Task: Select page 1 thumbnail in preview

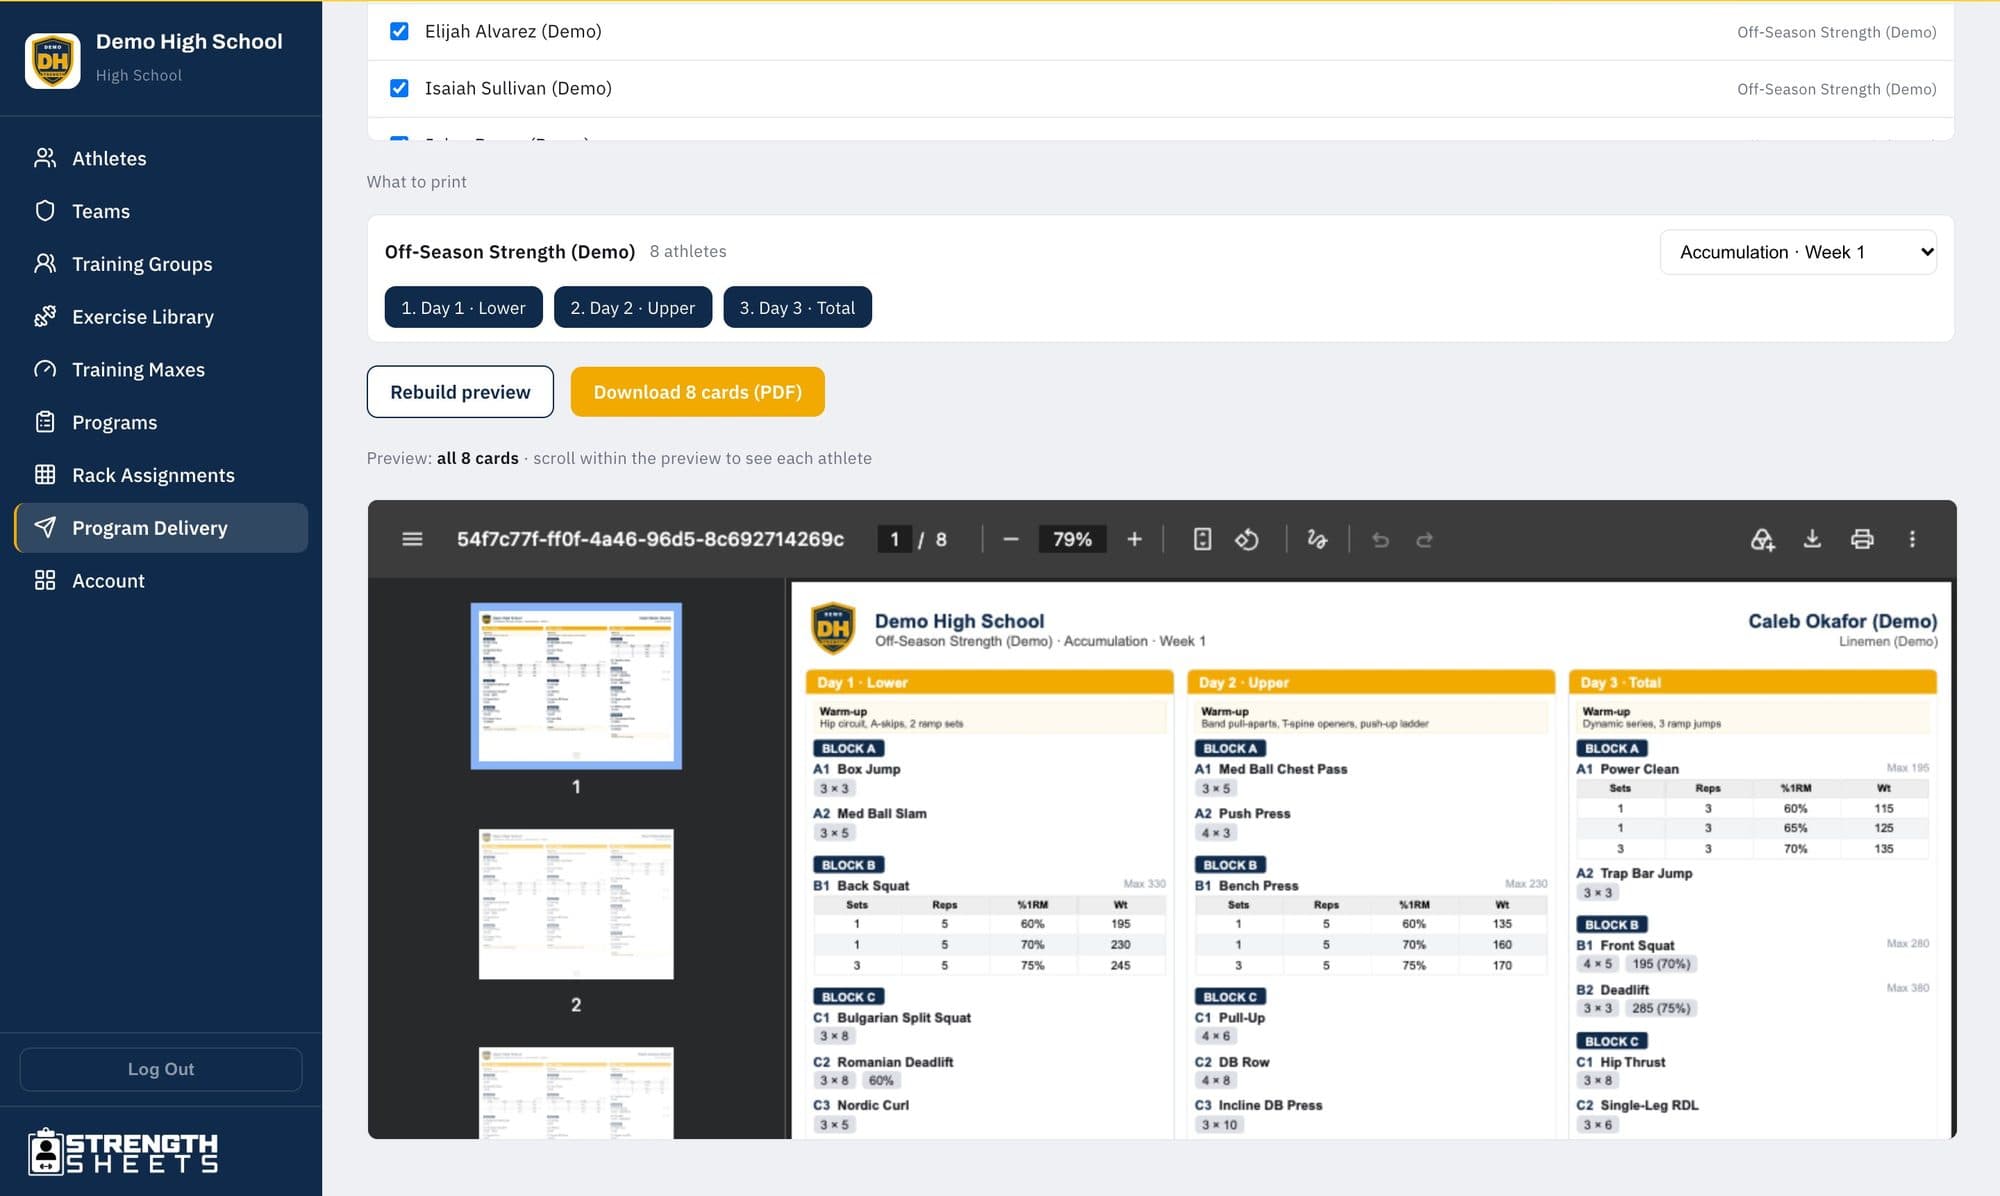Action: click(576, 685)
